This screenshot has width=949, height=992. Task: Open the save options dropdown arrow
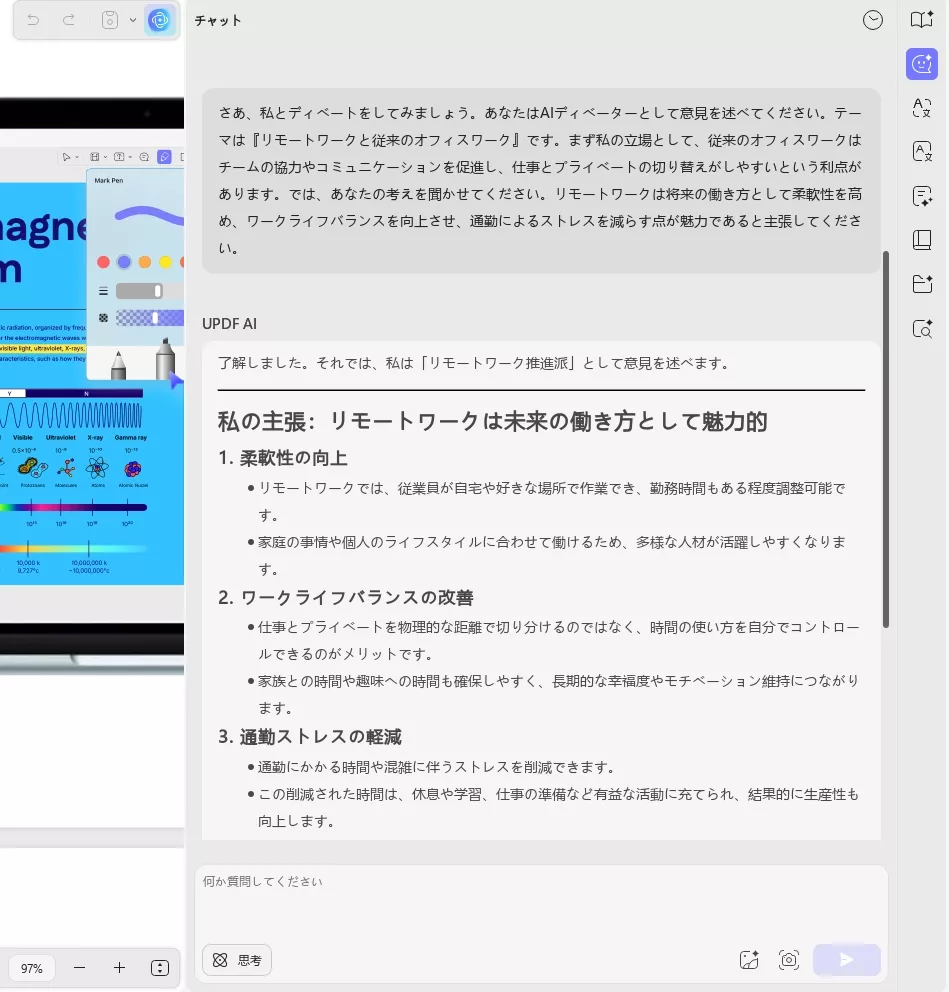(133, 20)
